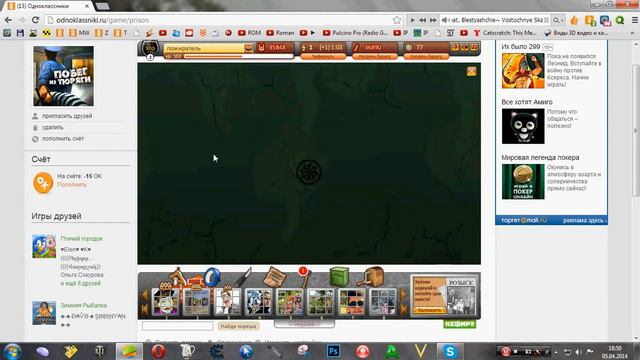
Task: Open Зимняя Рыбалка game link
Action: (x=84, y=305)
